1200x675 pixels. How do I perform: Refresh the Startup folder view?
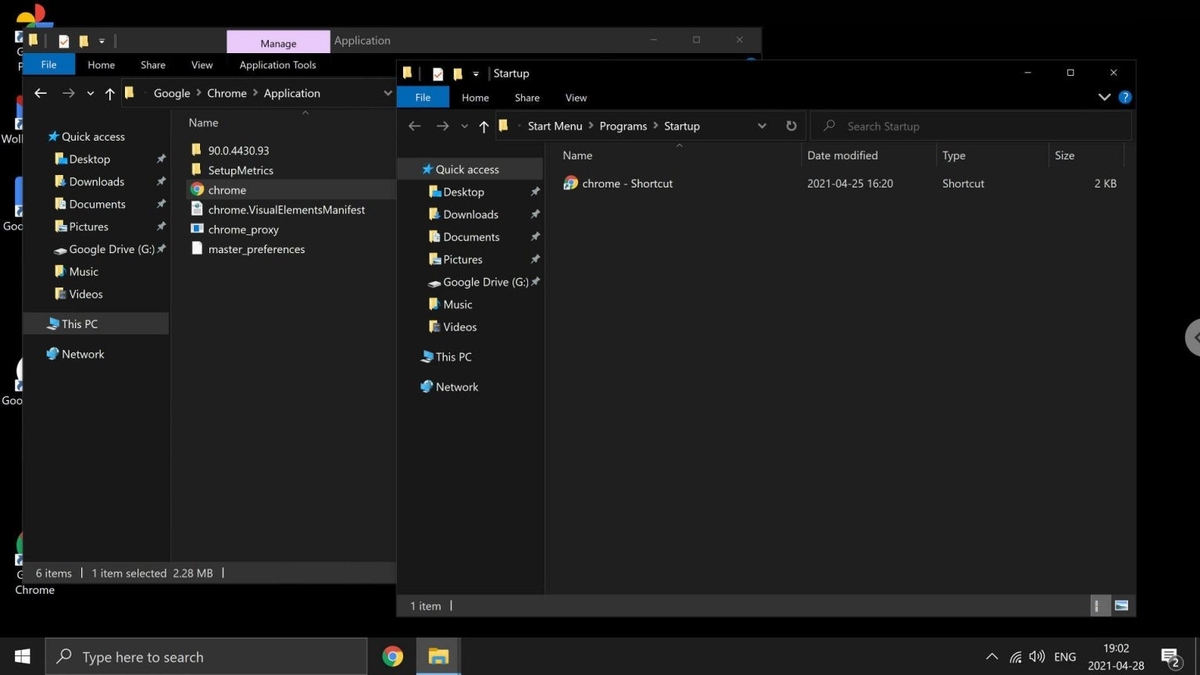[791, 126]
